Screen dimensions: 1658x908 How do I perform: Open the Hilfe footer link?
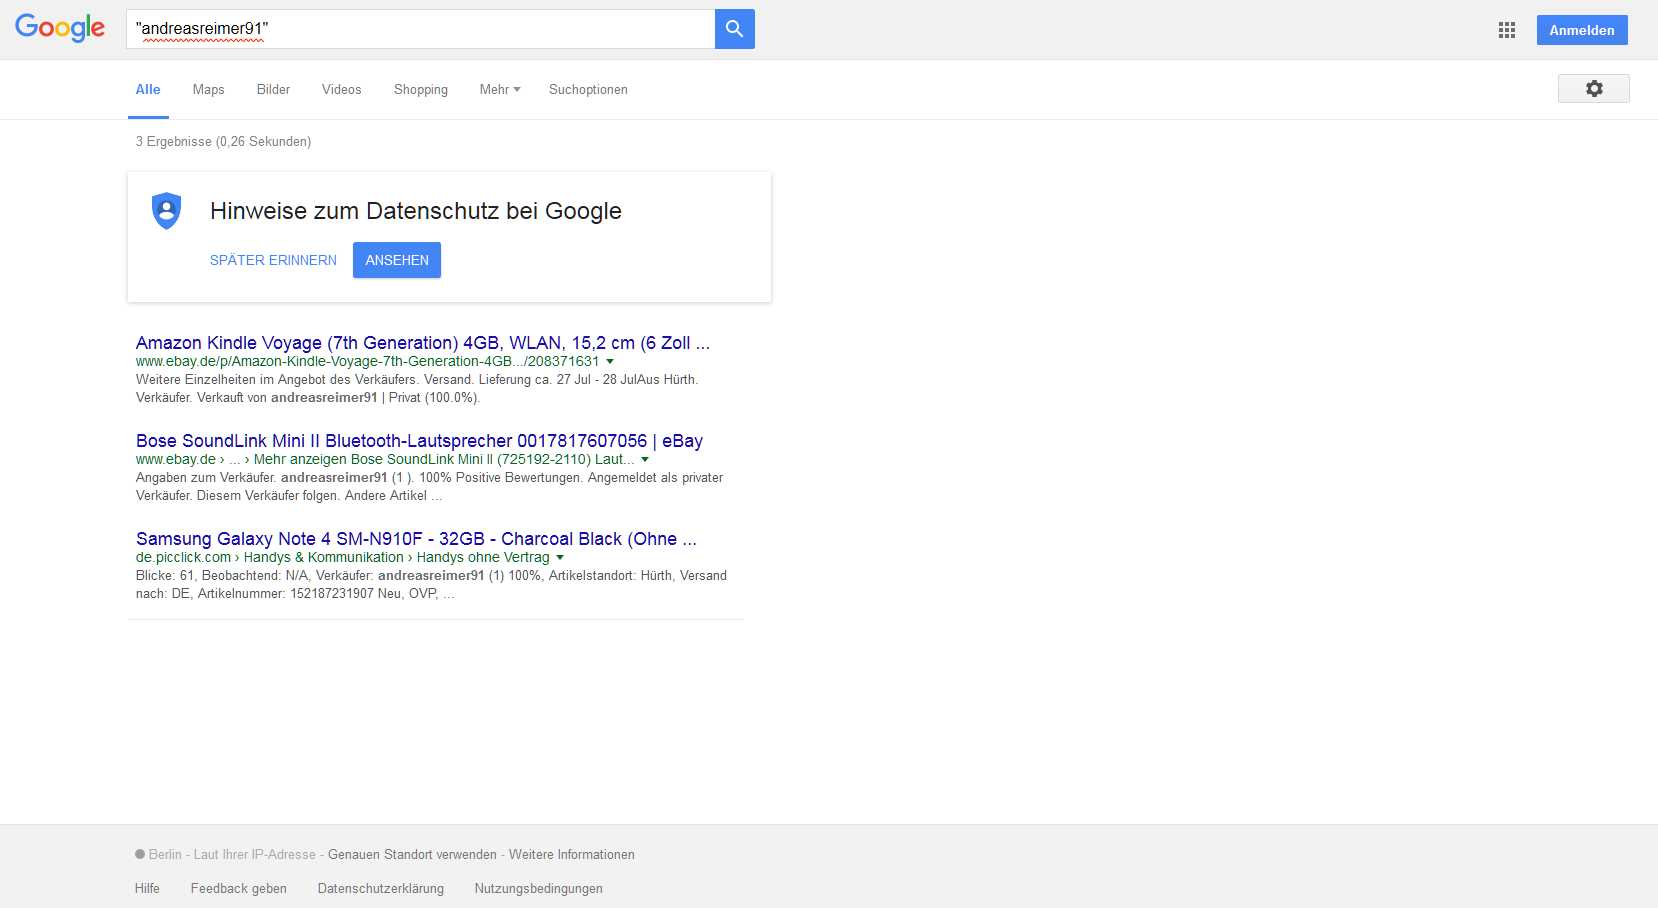147,889
